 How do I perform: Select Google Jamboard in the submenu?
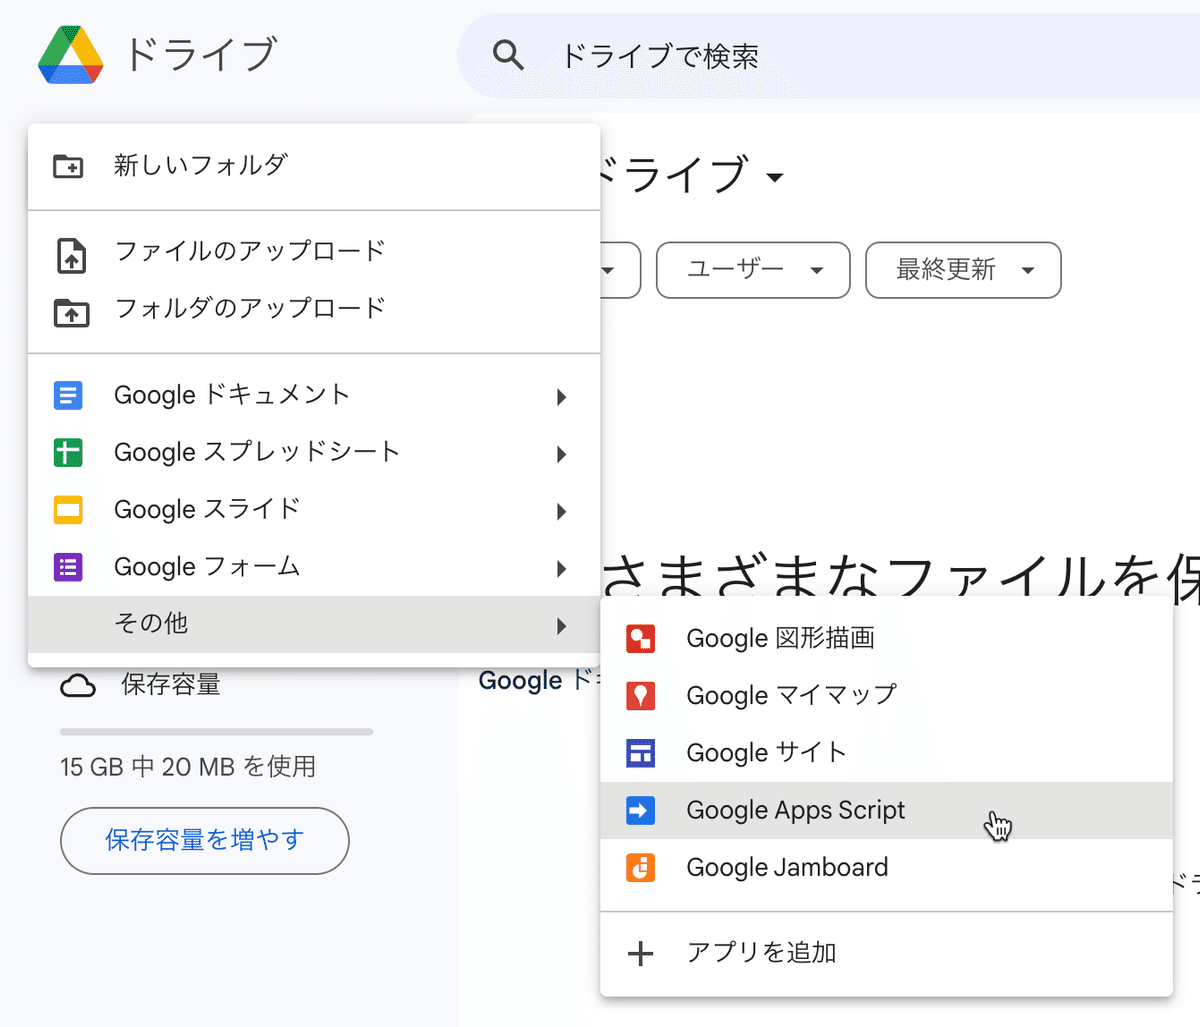[886, 867]
